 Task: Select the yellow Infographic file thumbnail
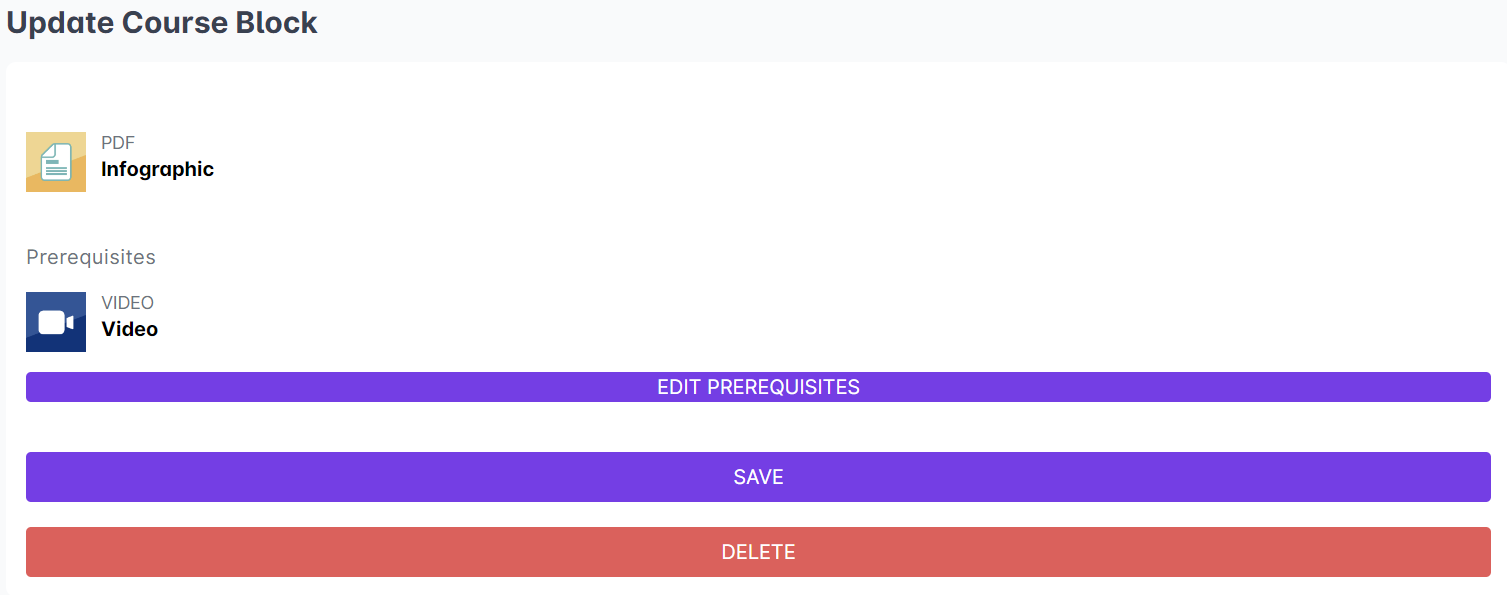(x=56, y=162)
